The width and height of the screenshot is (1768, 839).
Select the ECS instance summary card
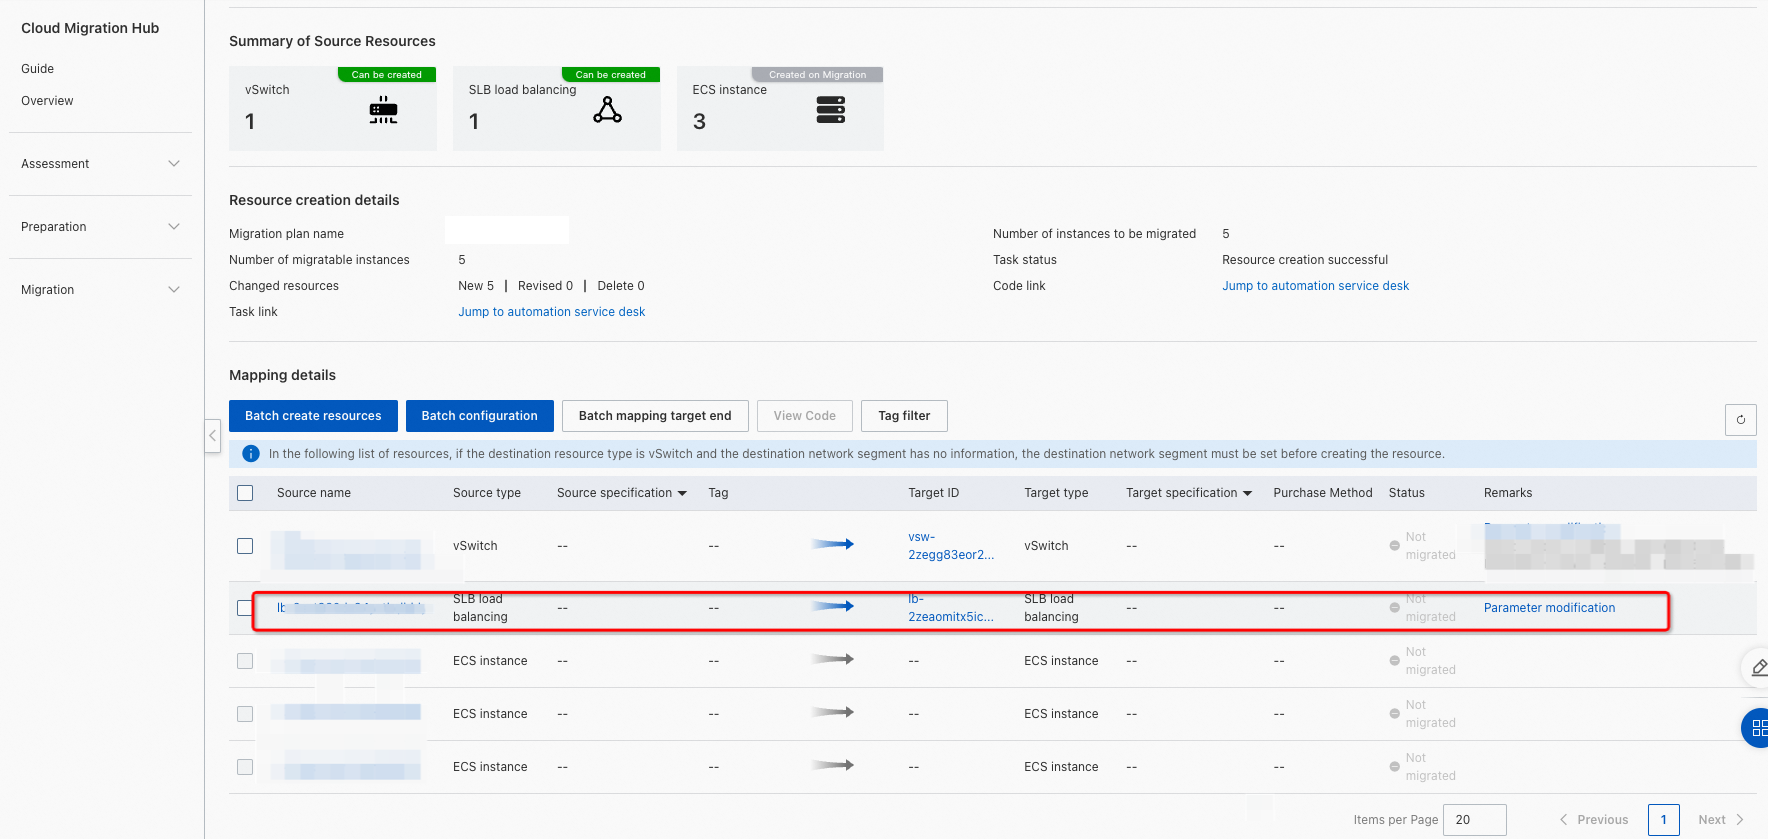tap(780, 109)
